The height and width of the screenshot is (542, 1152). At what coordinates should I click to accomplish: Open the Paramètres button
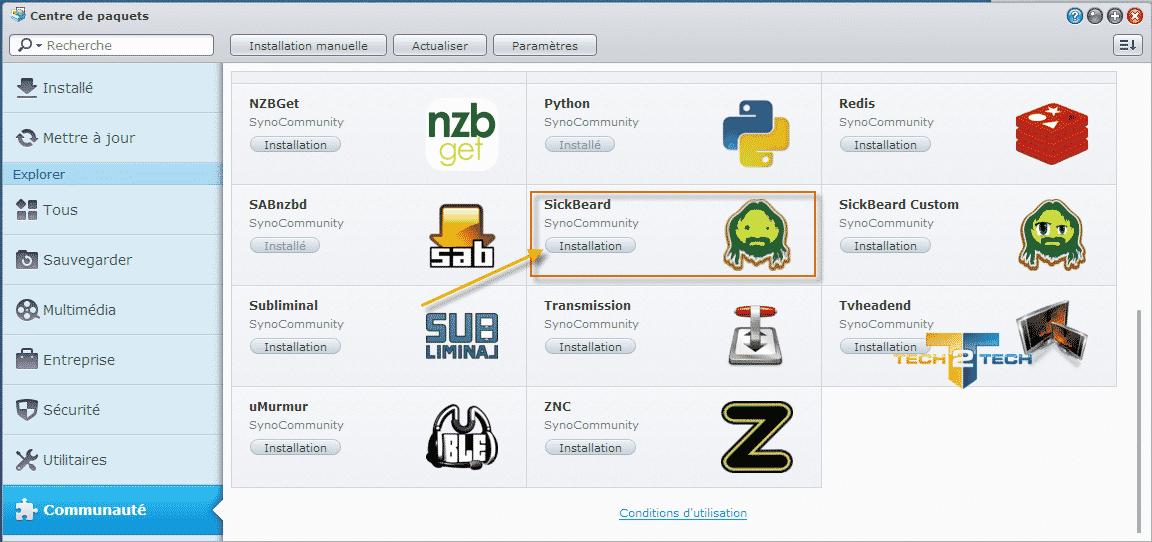(x=544, y=46)
